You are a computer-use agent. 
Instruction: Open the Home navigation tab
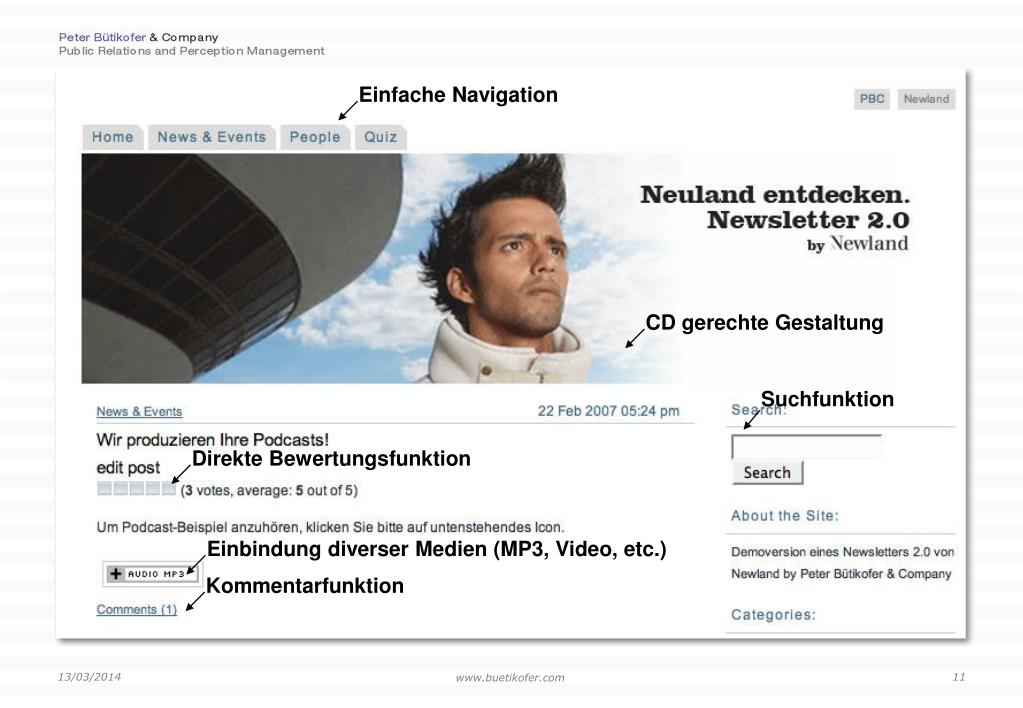[113, 137]
